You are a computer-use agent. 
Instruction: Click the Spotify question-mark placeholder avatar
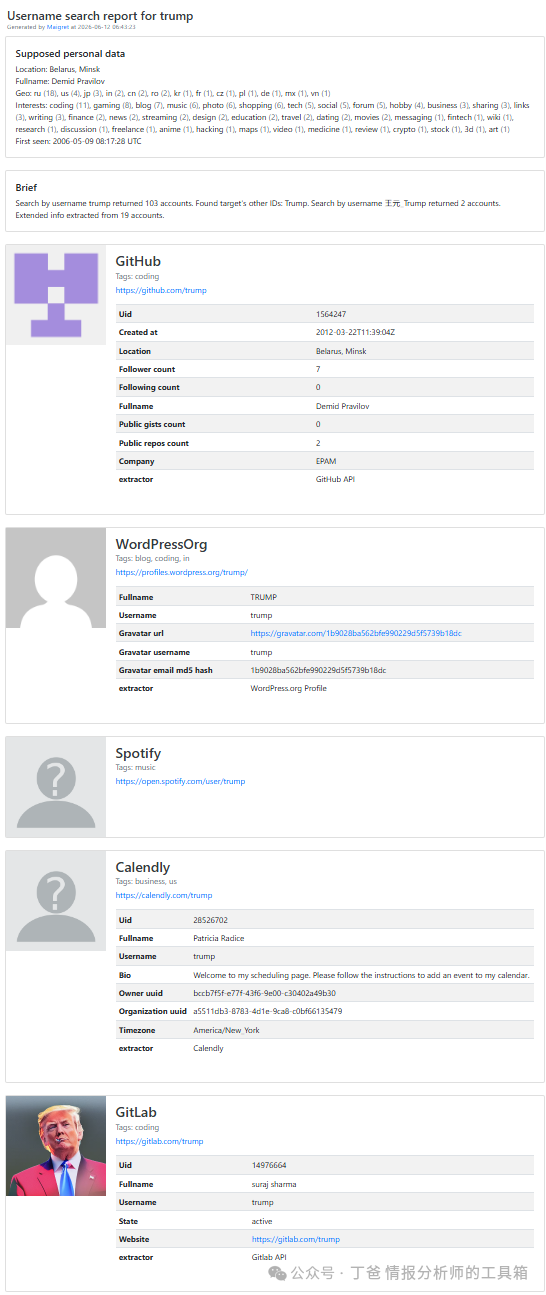pos(56,787)
